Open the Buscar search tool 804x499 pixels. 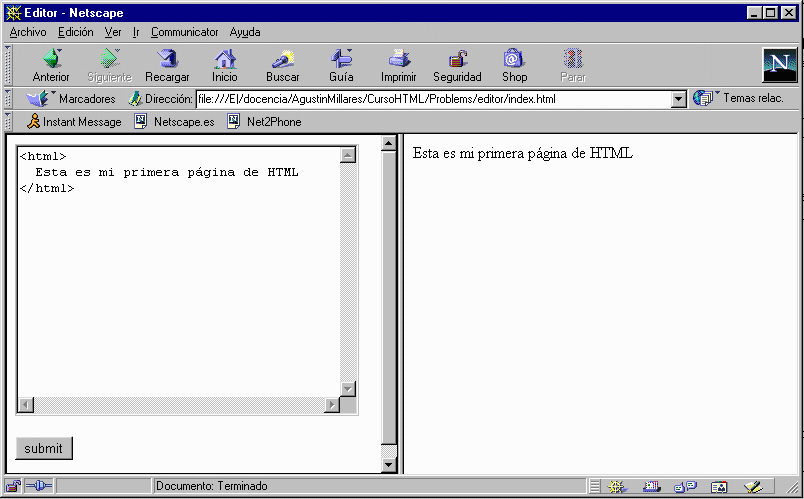click(283, 65)
